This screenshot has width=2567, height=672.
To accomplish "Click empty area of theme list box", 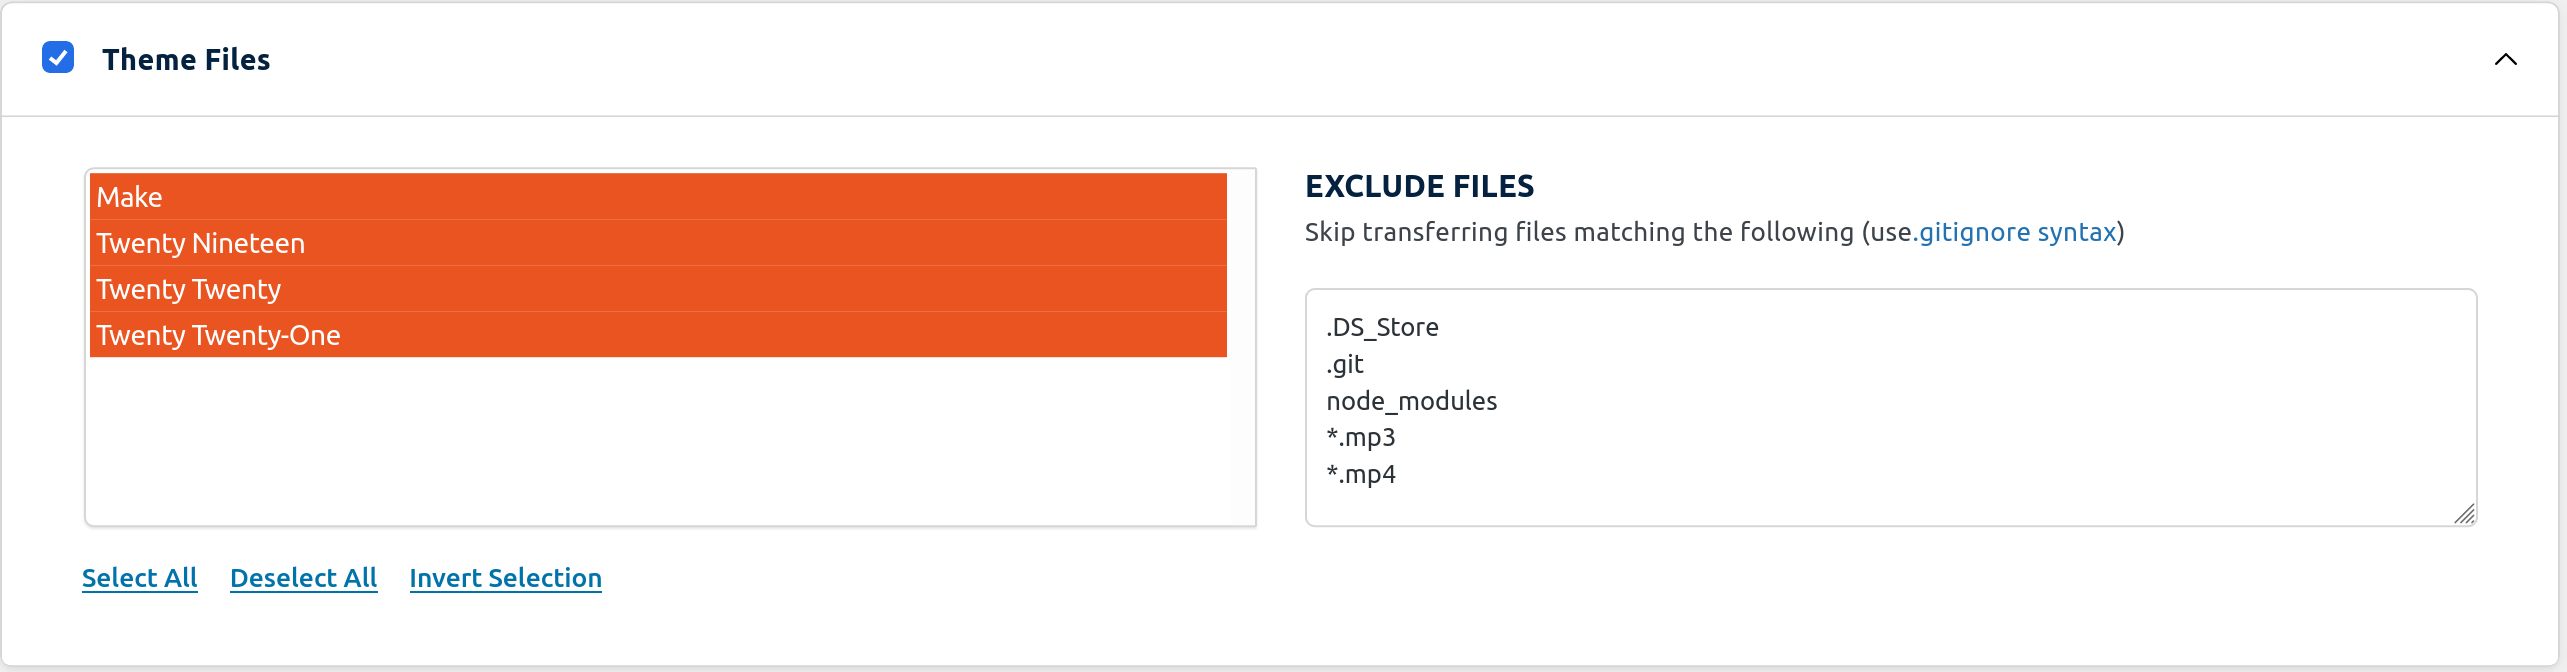I will click(658, 440).
